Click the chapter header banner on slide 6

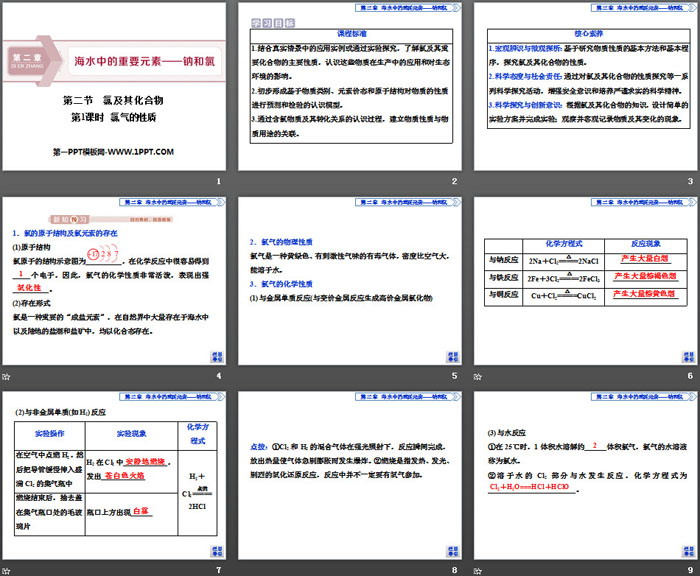tap(643, 202)
